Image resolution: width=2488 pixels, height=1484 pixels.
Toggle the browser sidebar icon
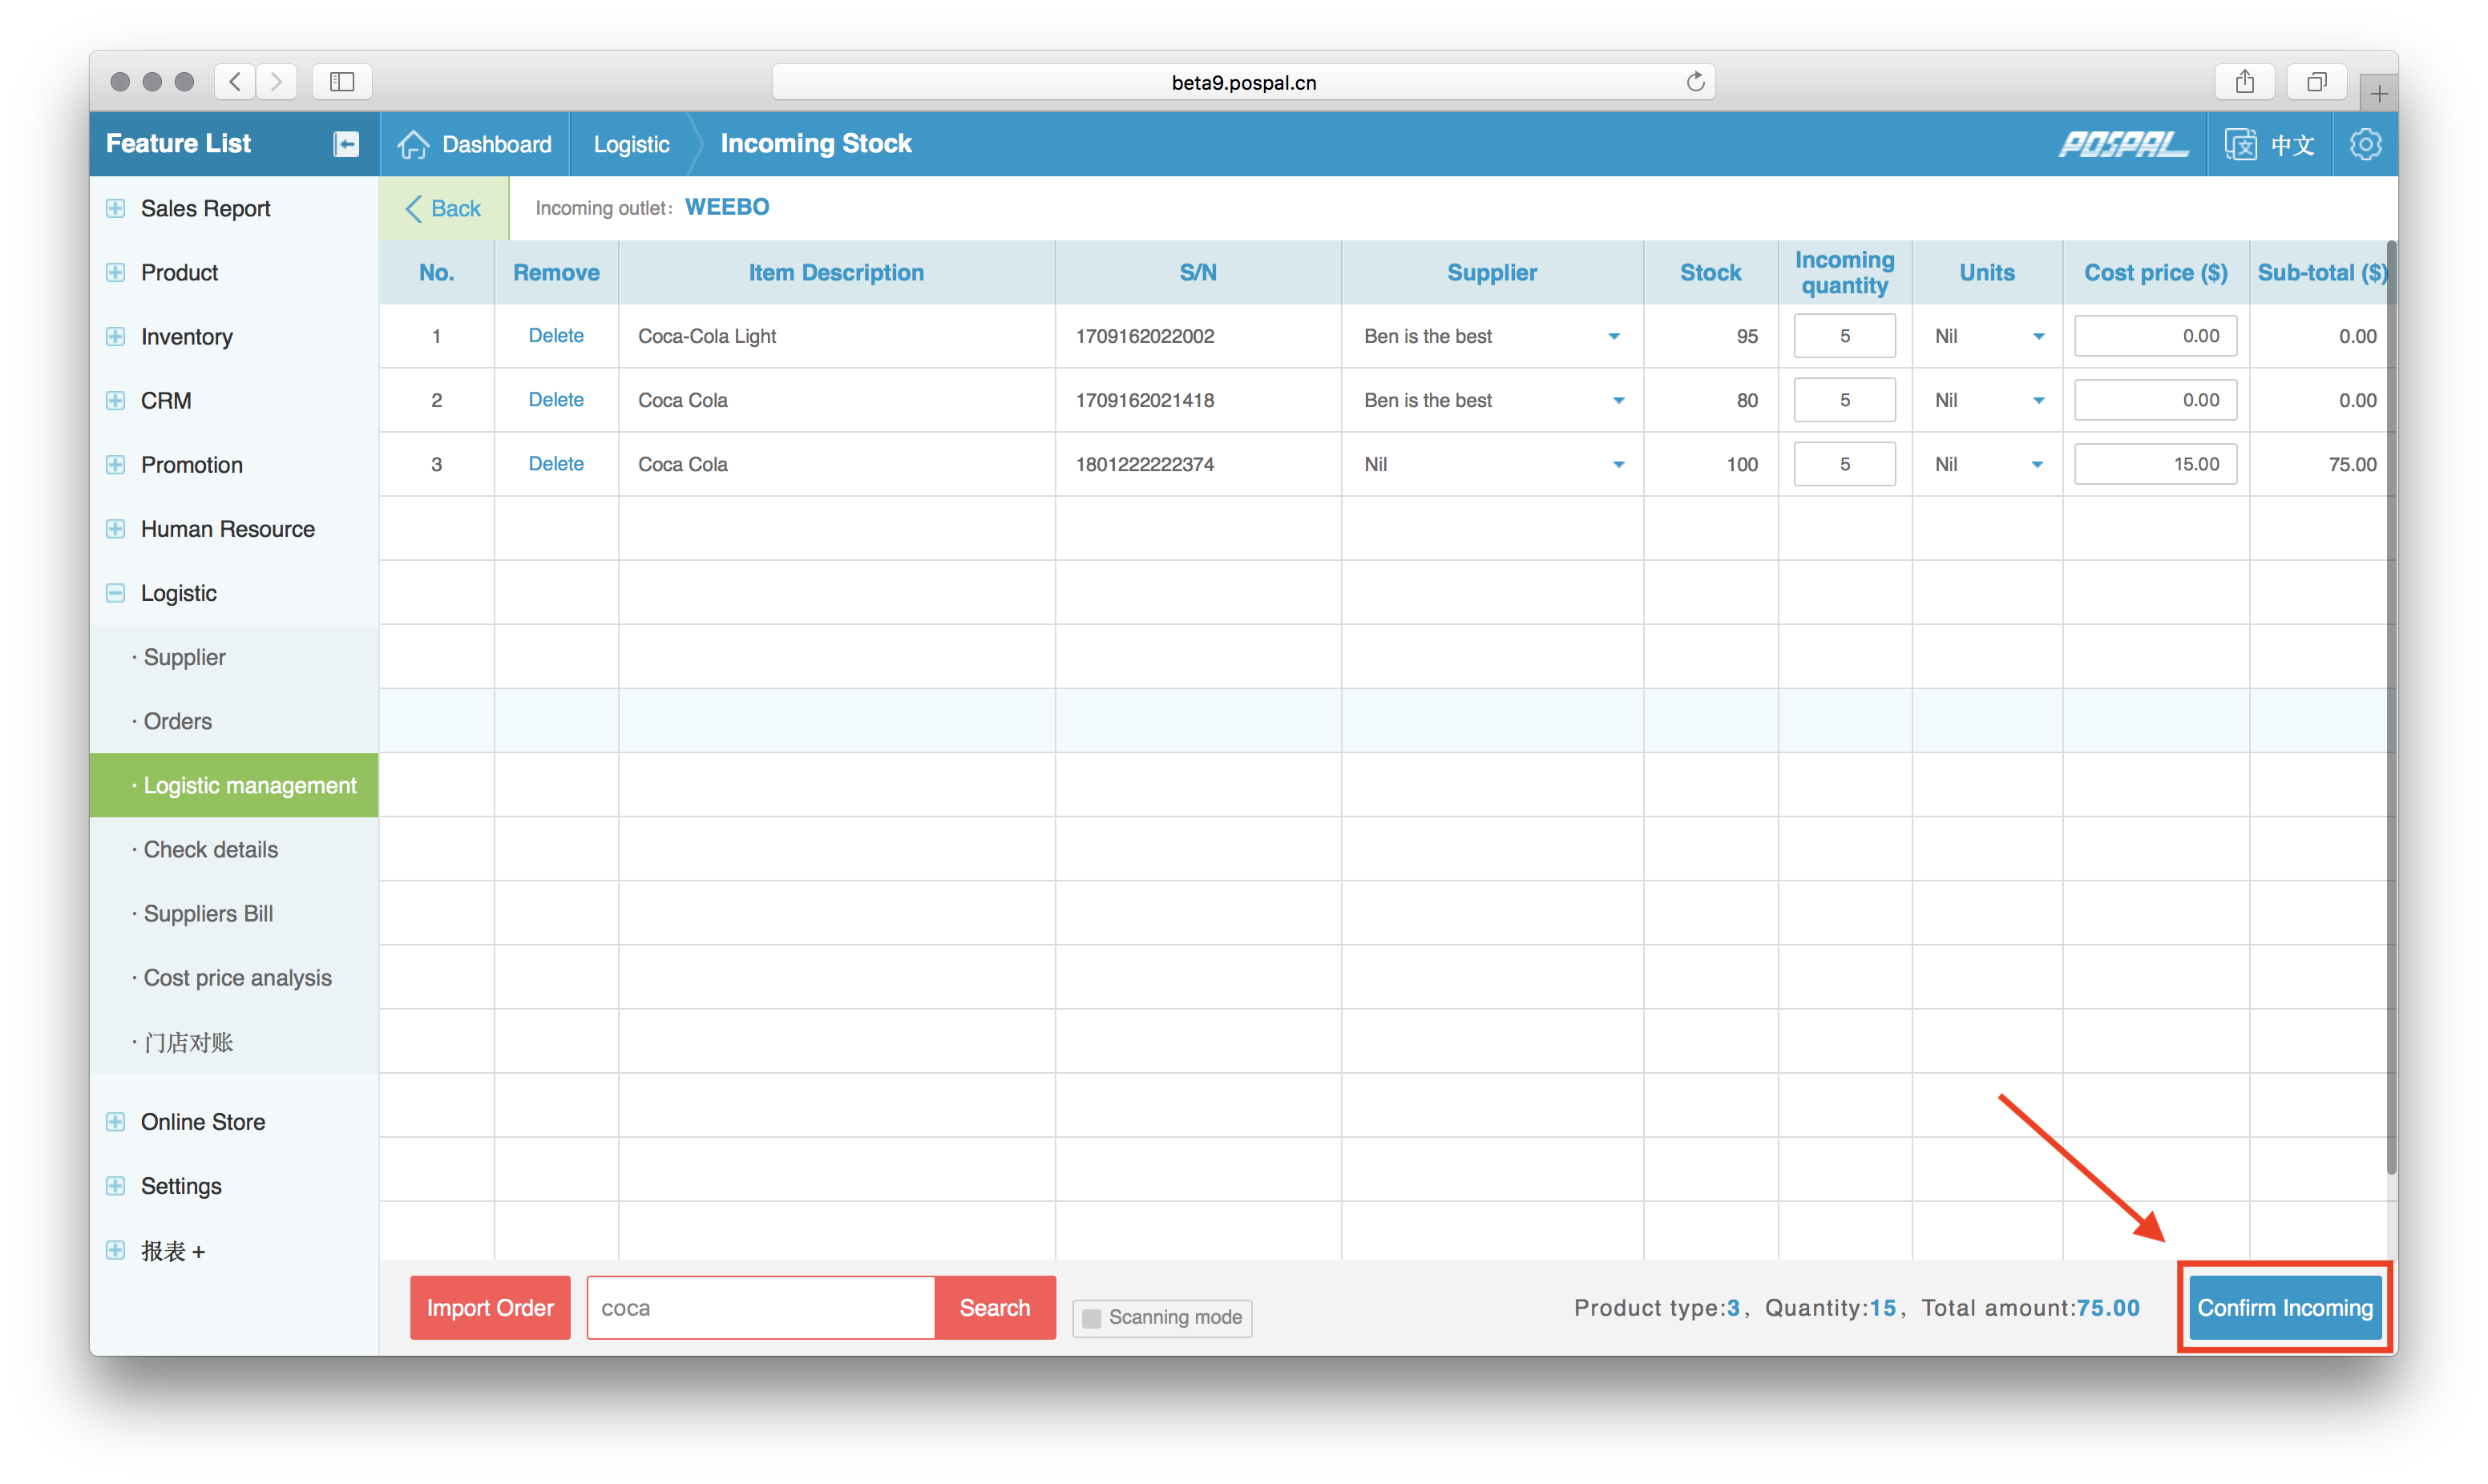pos(342,82)
